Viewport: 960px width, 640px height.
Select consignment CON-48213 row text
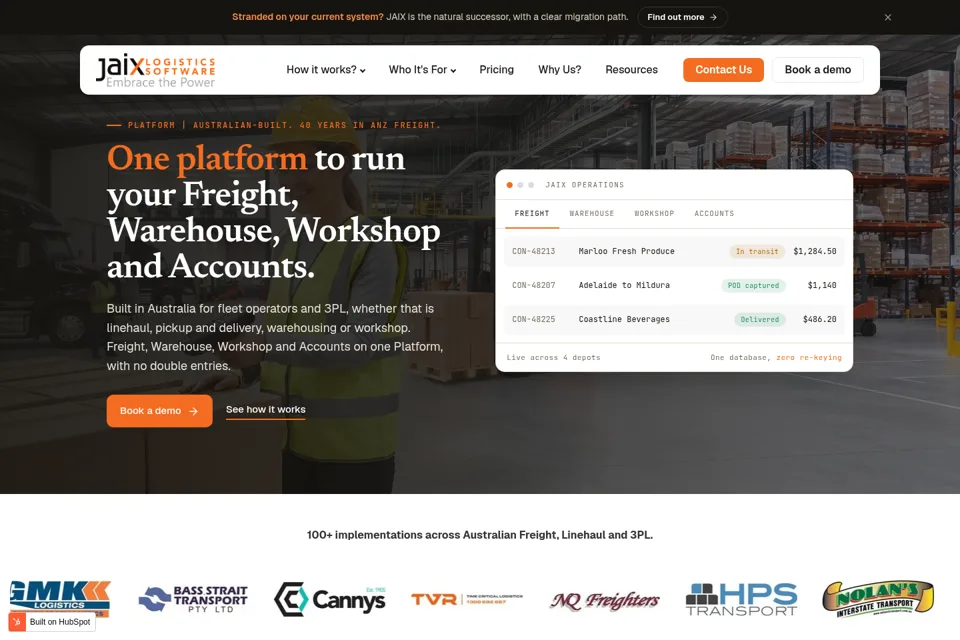533,251
